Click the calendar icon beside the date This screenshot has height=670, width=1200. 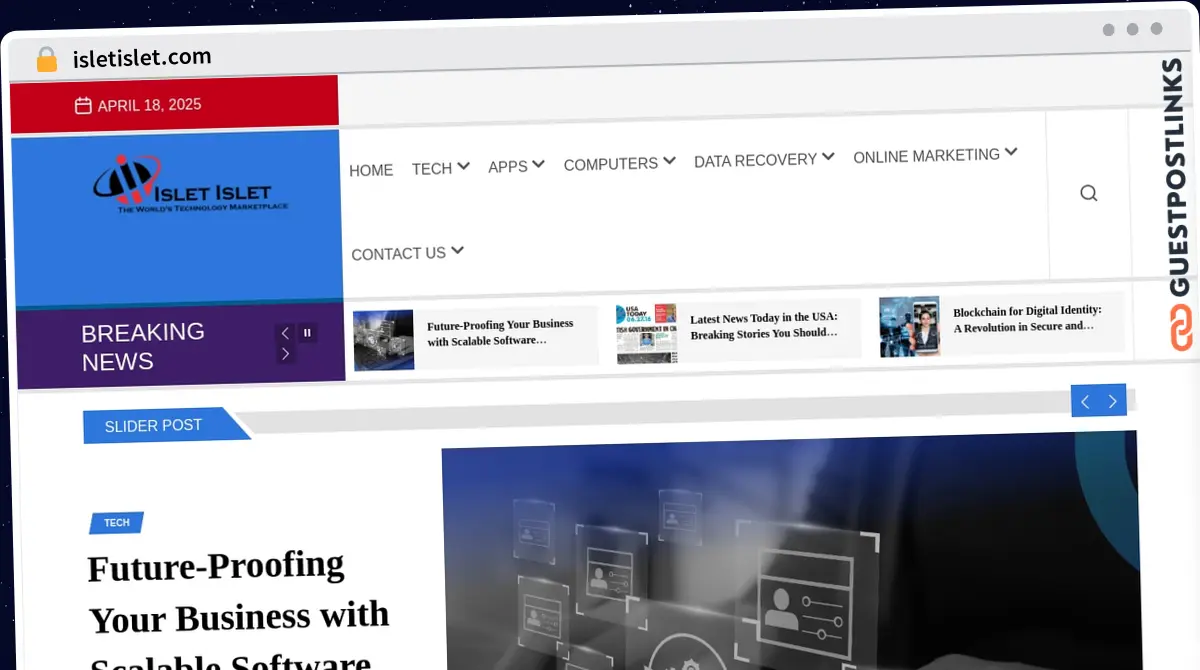click(83, 106)
